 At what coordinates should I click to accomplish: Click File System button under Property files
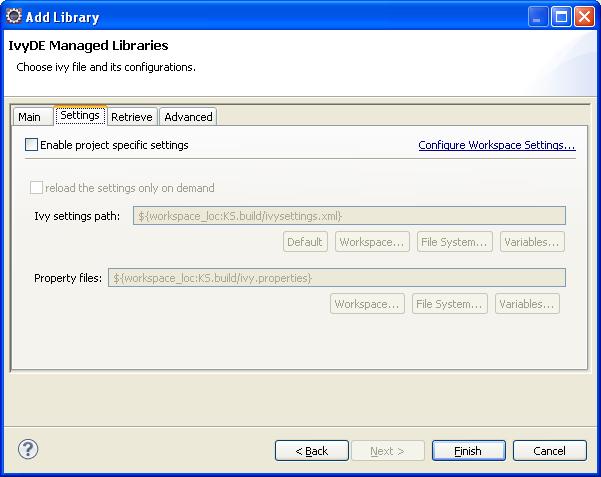click(450, 304)
